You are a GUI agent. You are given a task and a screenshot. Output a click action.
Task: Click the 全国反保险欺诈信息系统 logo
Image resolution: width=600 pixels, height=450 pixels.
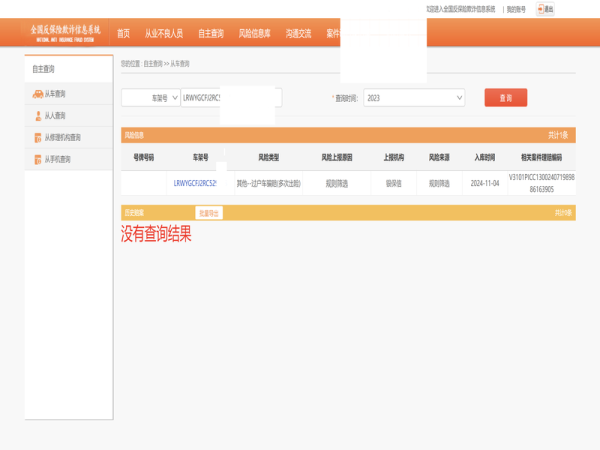coord(65,33)
